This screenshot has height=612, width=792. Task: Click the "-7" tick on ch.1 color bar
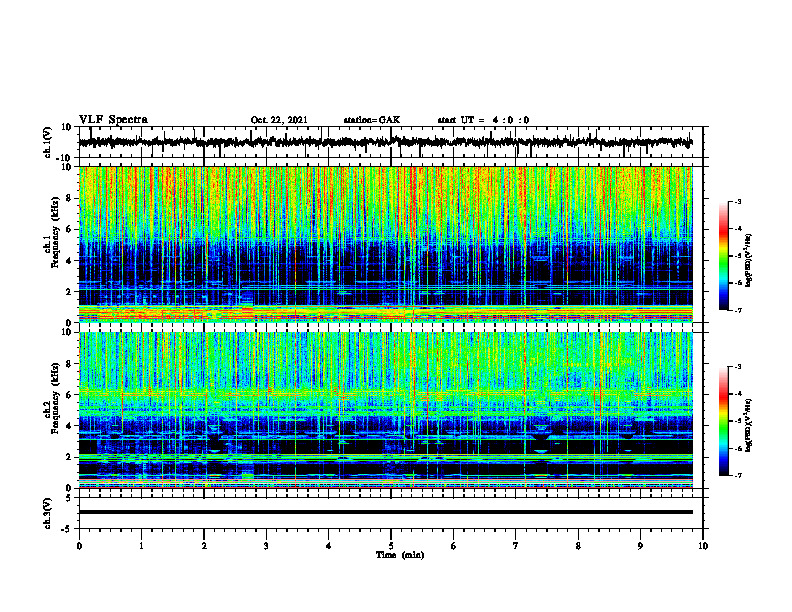coord(737,310)
